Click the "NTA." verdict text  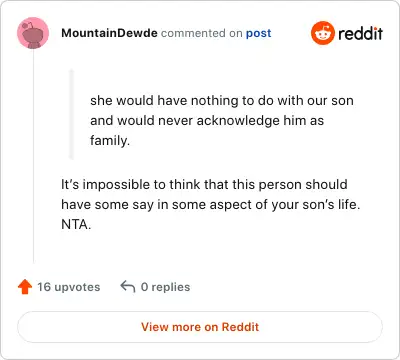[x=76, y=225]
